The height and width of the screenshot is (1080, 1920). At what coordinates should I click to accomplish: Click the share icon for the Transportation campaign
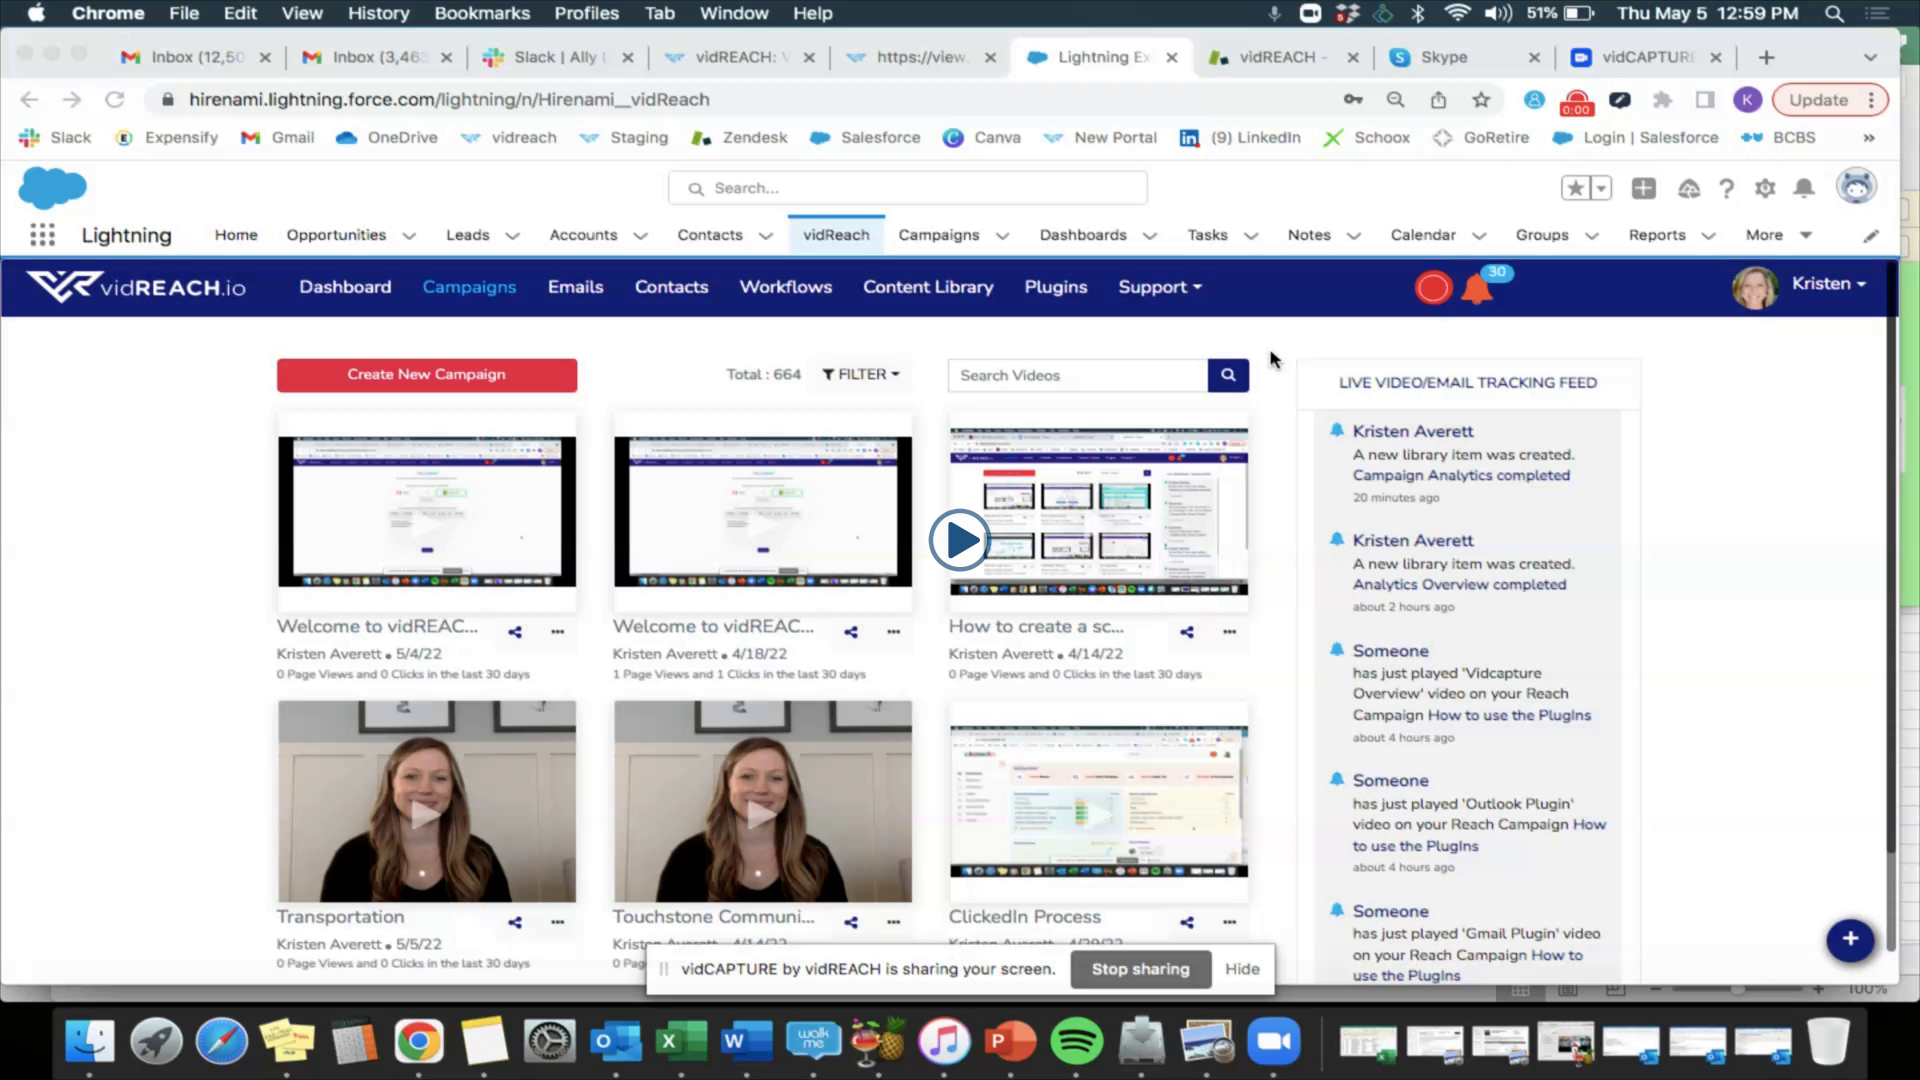[514, 922]
